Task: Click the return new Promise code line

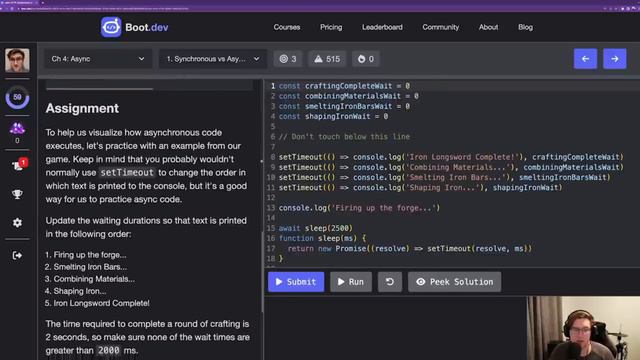Action: pos(409,249)
